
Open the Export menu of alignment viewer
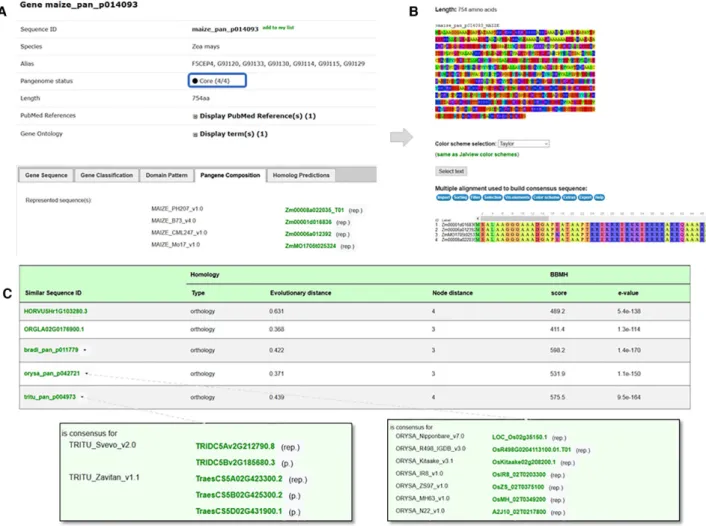coord(585,197)
